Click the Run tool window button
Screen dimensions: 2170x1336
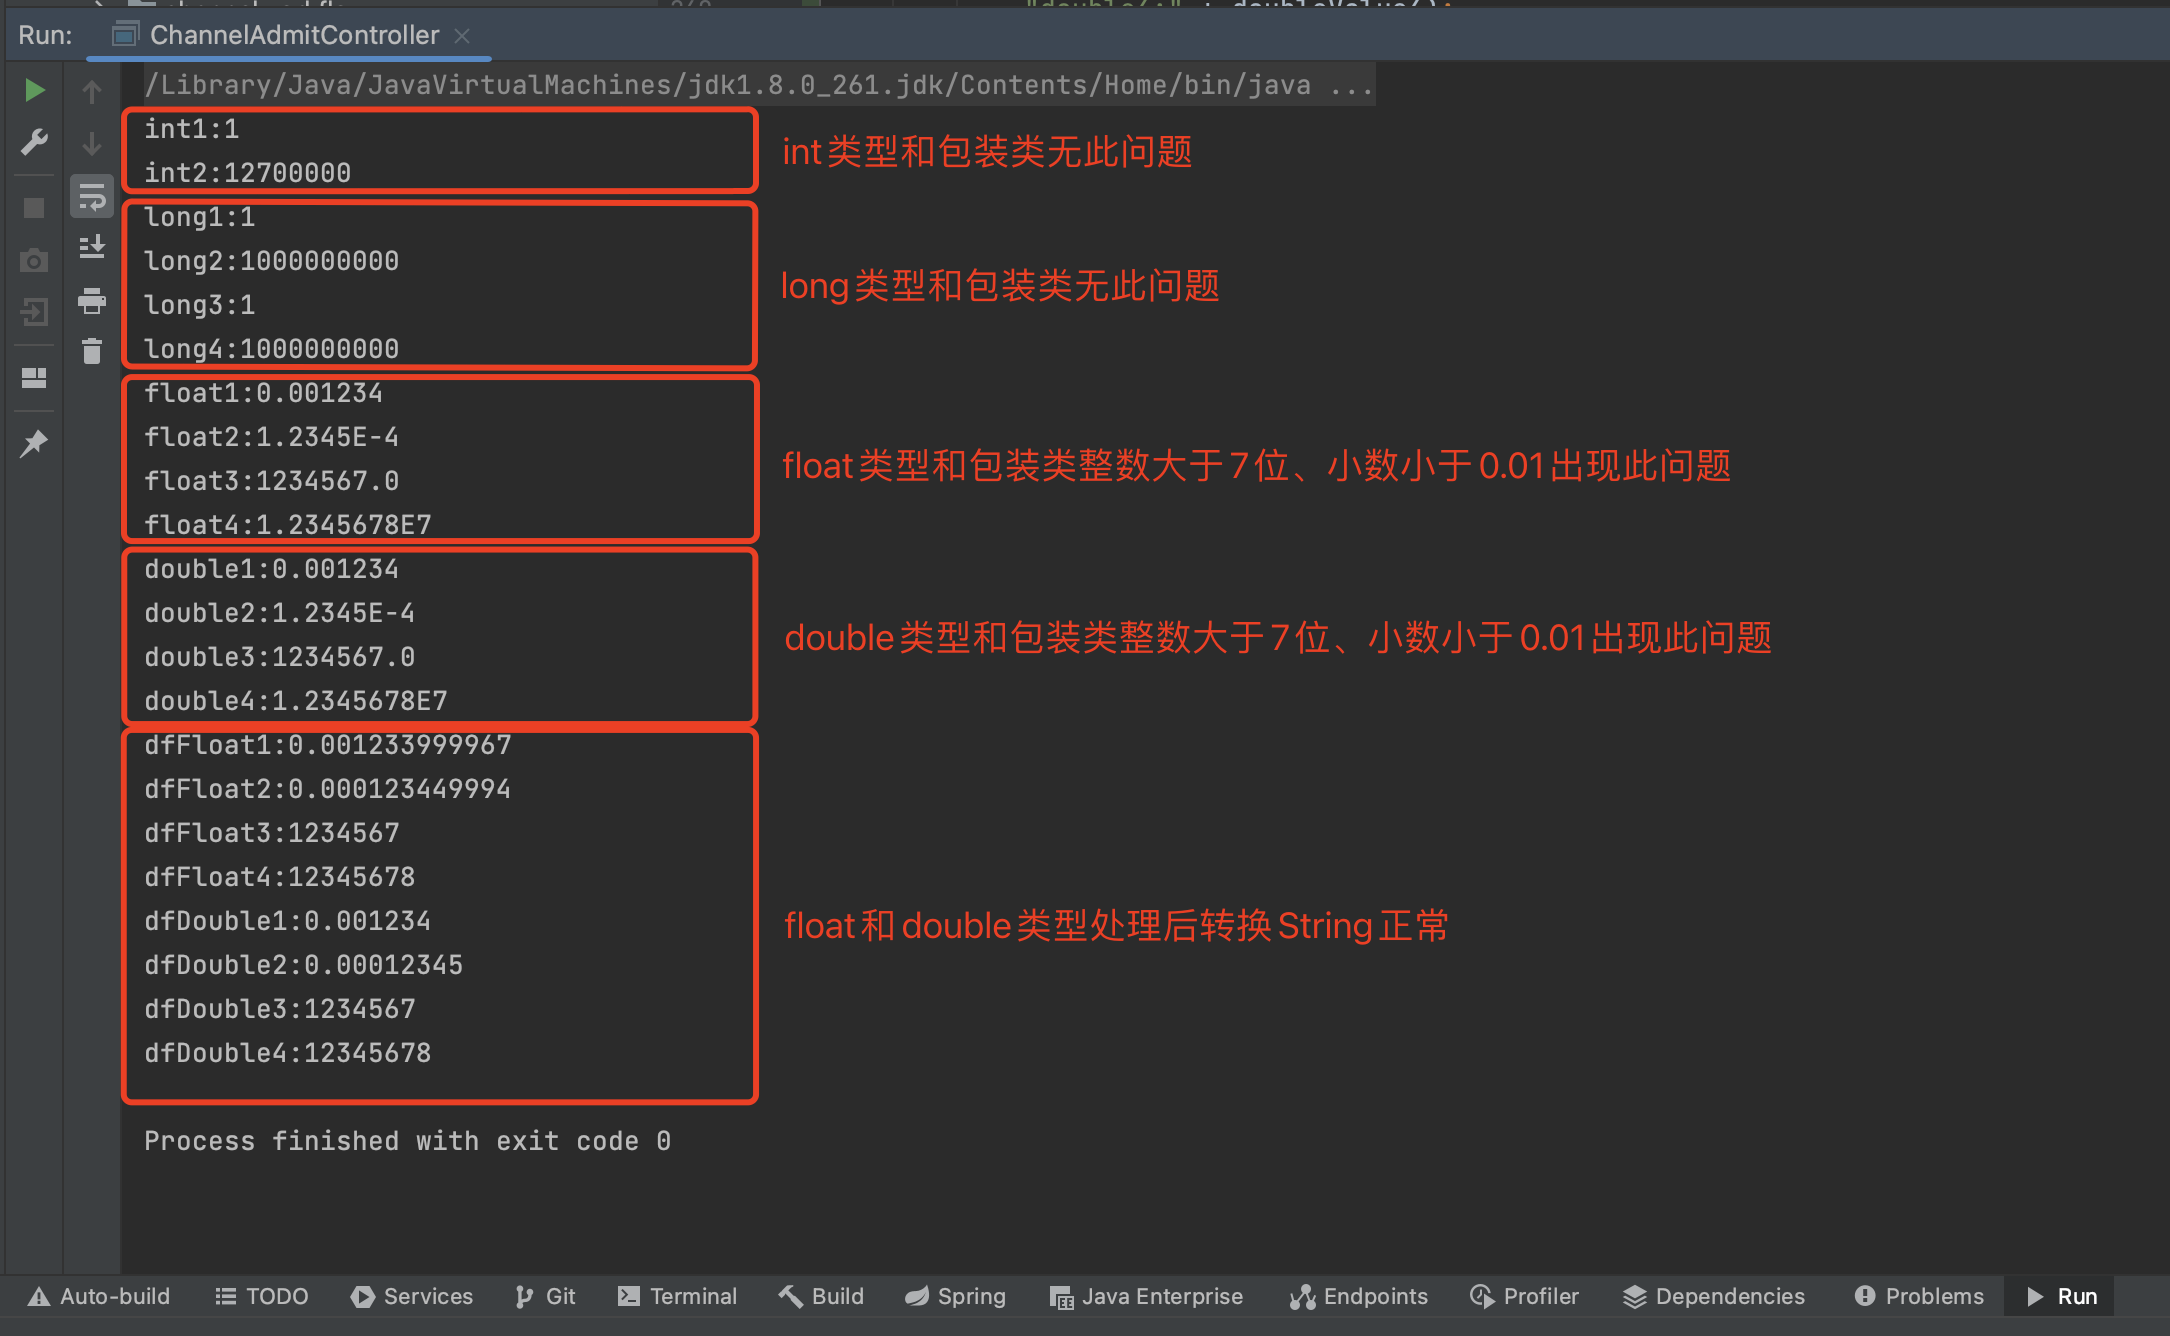click(2061, 1296)
